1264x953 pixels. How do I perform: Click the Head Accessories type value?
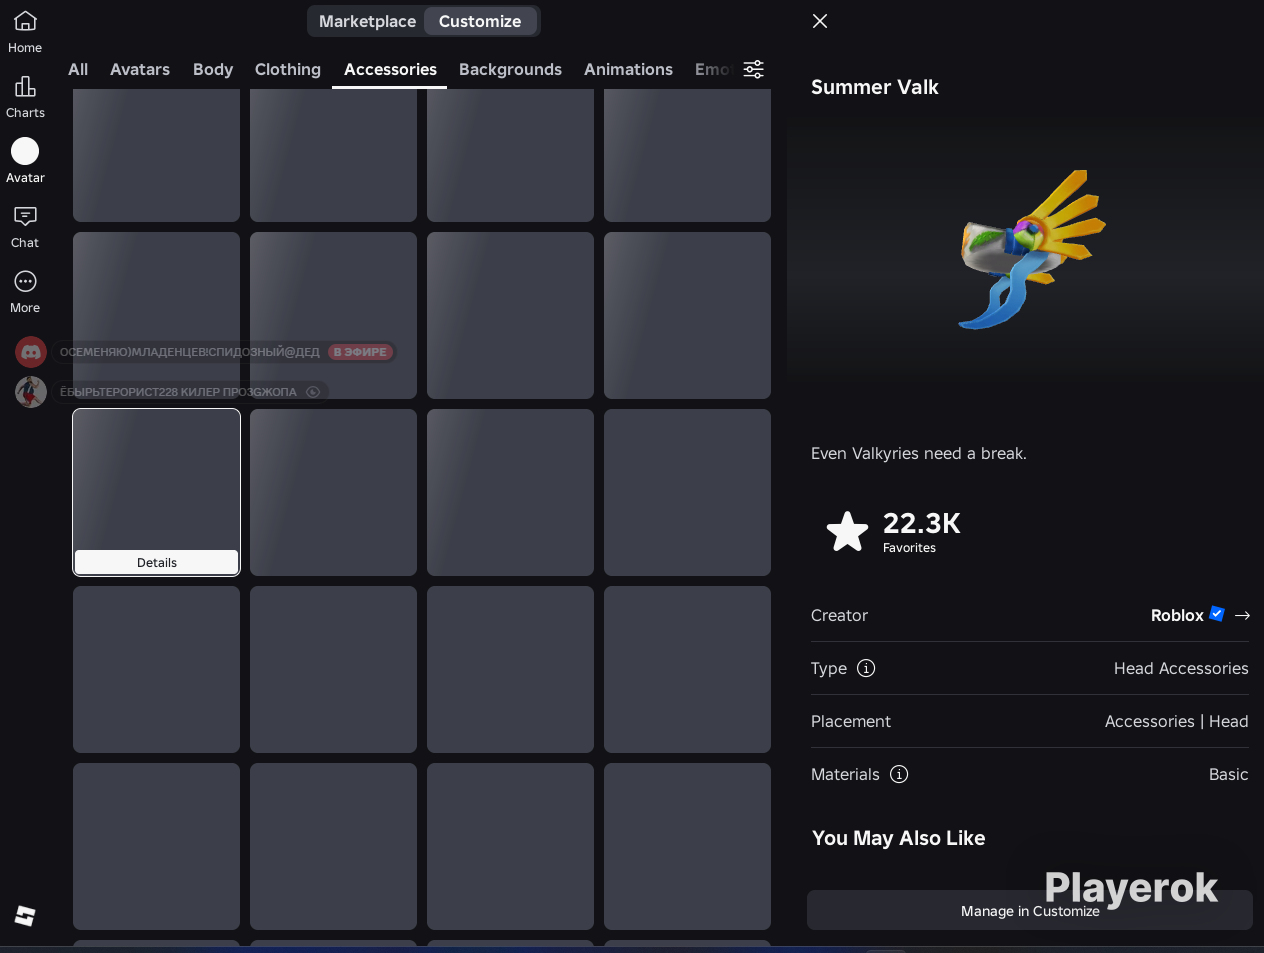pos(1181,668)
